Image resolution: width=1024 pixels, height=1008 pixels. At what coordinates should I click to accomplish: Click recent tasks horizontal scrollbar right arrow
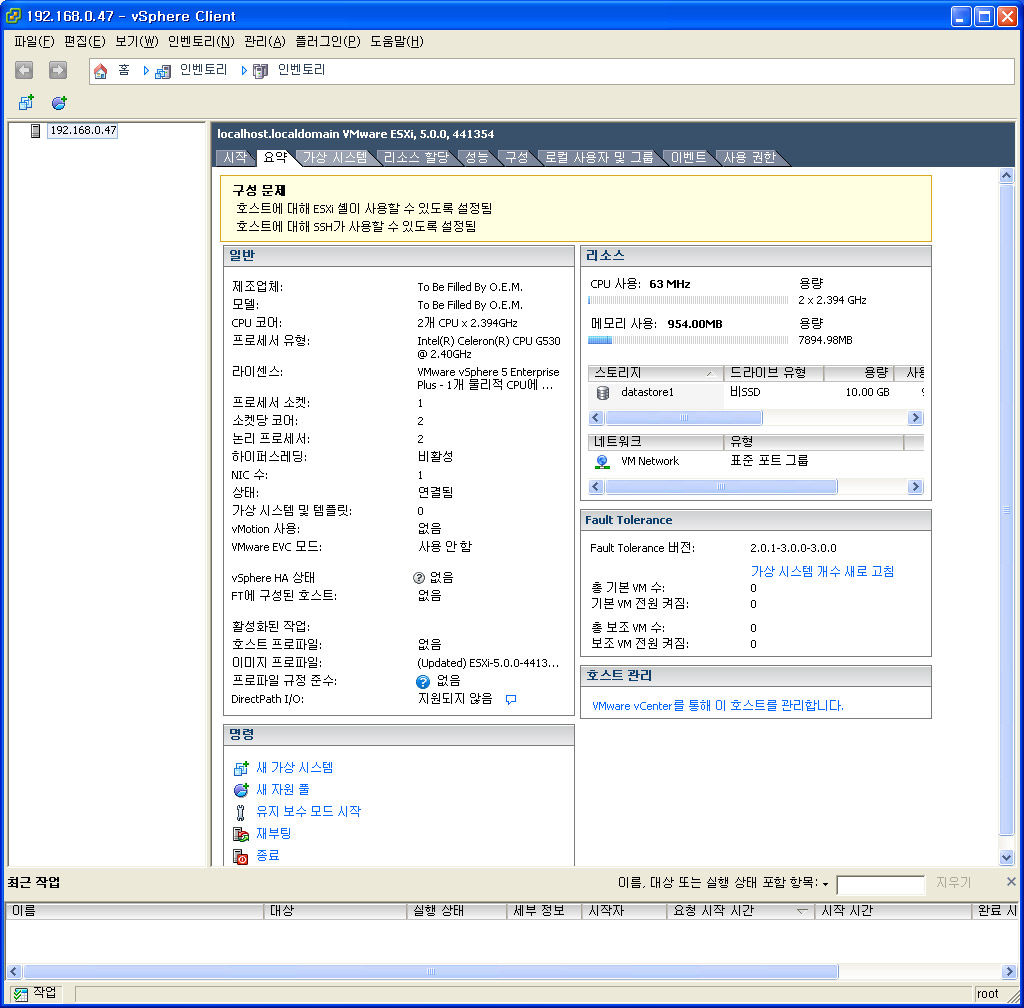tap(1010, 971)
